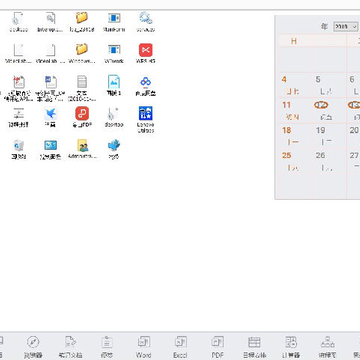Open the table-grid schedule tool in bottom bar
The width and height of the screenshot is (360, 360).
pyautogui.click(x=254, y=342)
